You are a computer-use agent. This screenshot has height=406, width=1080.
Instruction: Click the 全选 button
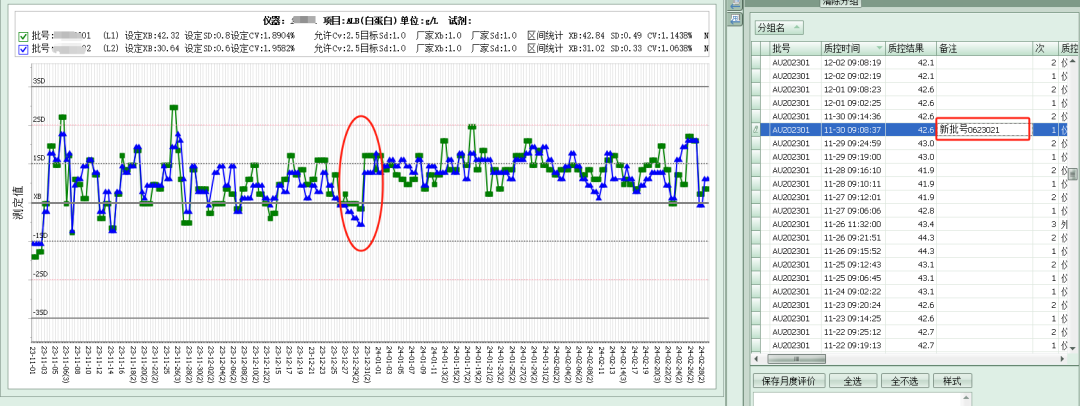pos(853,380)
